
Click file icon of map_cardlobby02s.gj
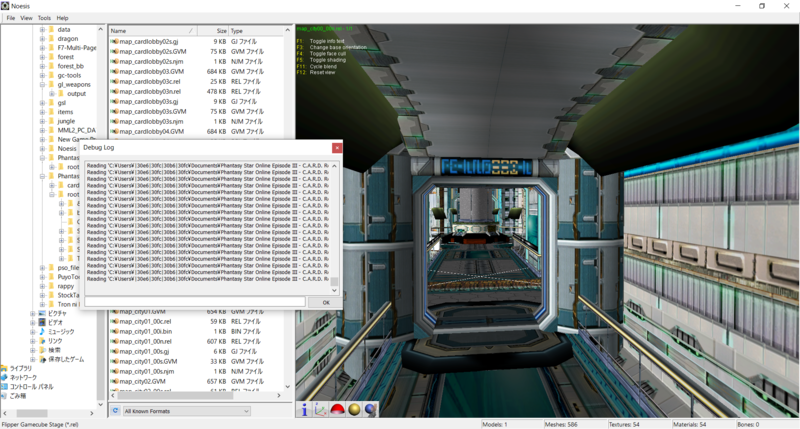pos(115,42)
